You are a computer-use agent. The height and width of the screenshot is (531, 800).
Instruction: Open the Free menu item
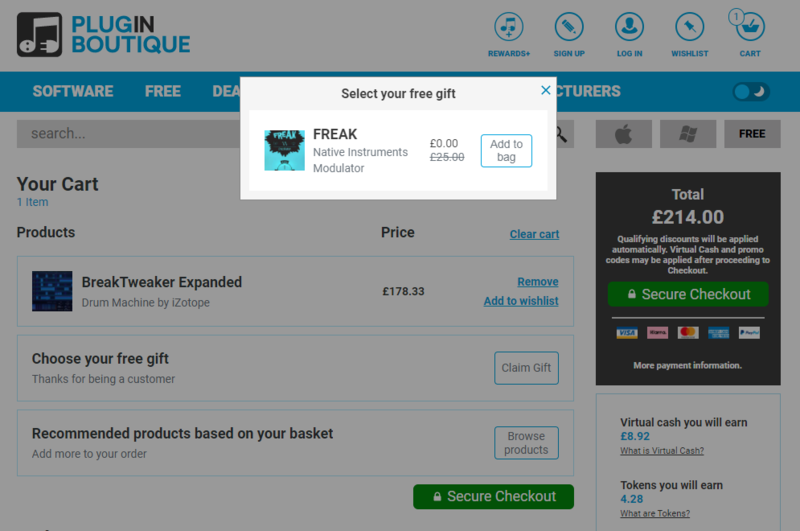(163, 91)
